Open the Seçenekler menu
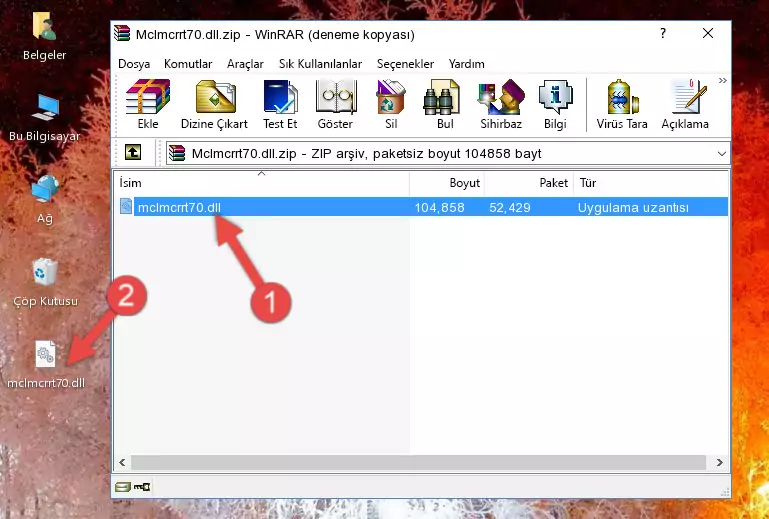 tap(405, 64)
